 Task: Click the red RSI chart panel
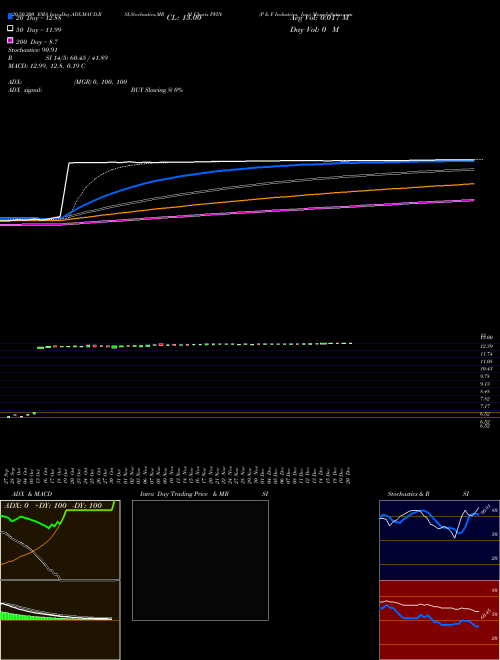point(439,620)
